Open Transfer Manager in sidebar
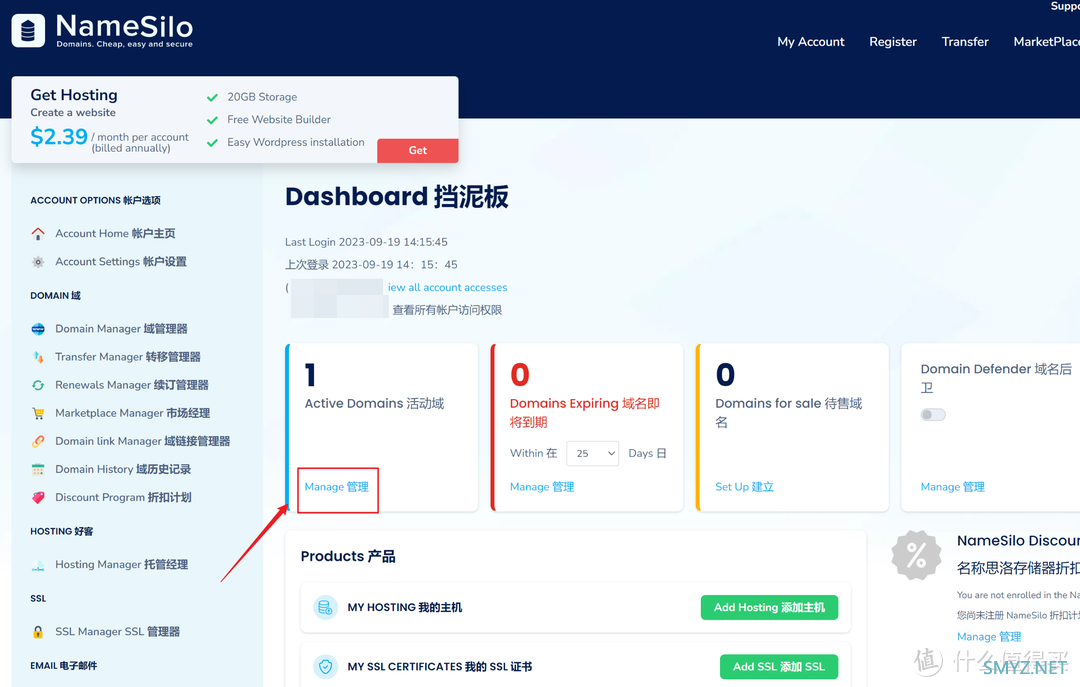This screenshot has height=687, width=1080. pos(128,357)
